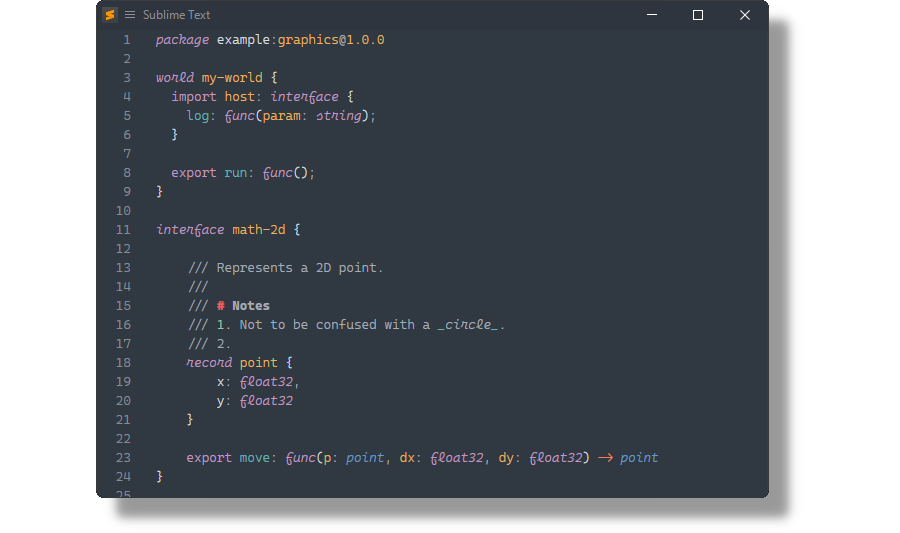Click 'log' on line 5
The height and width of the screenshot is (533, 900).
click(197, 116)
